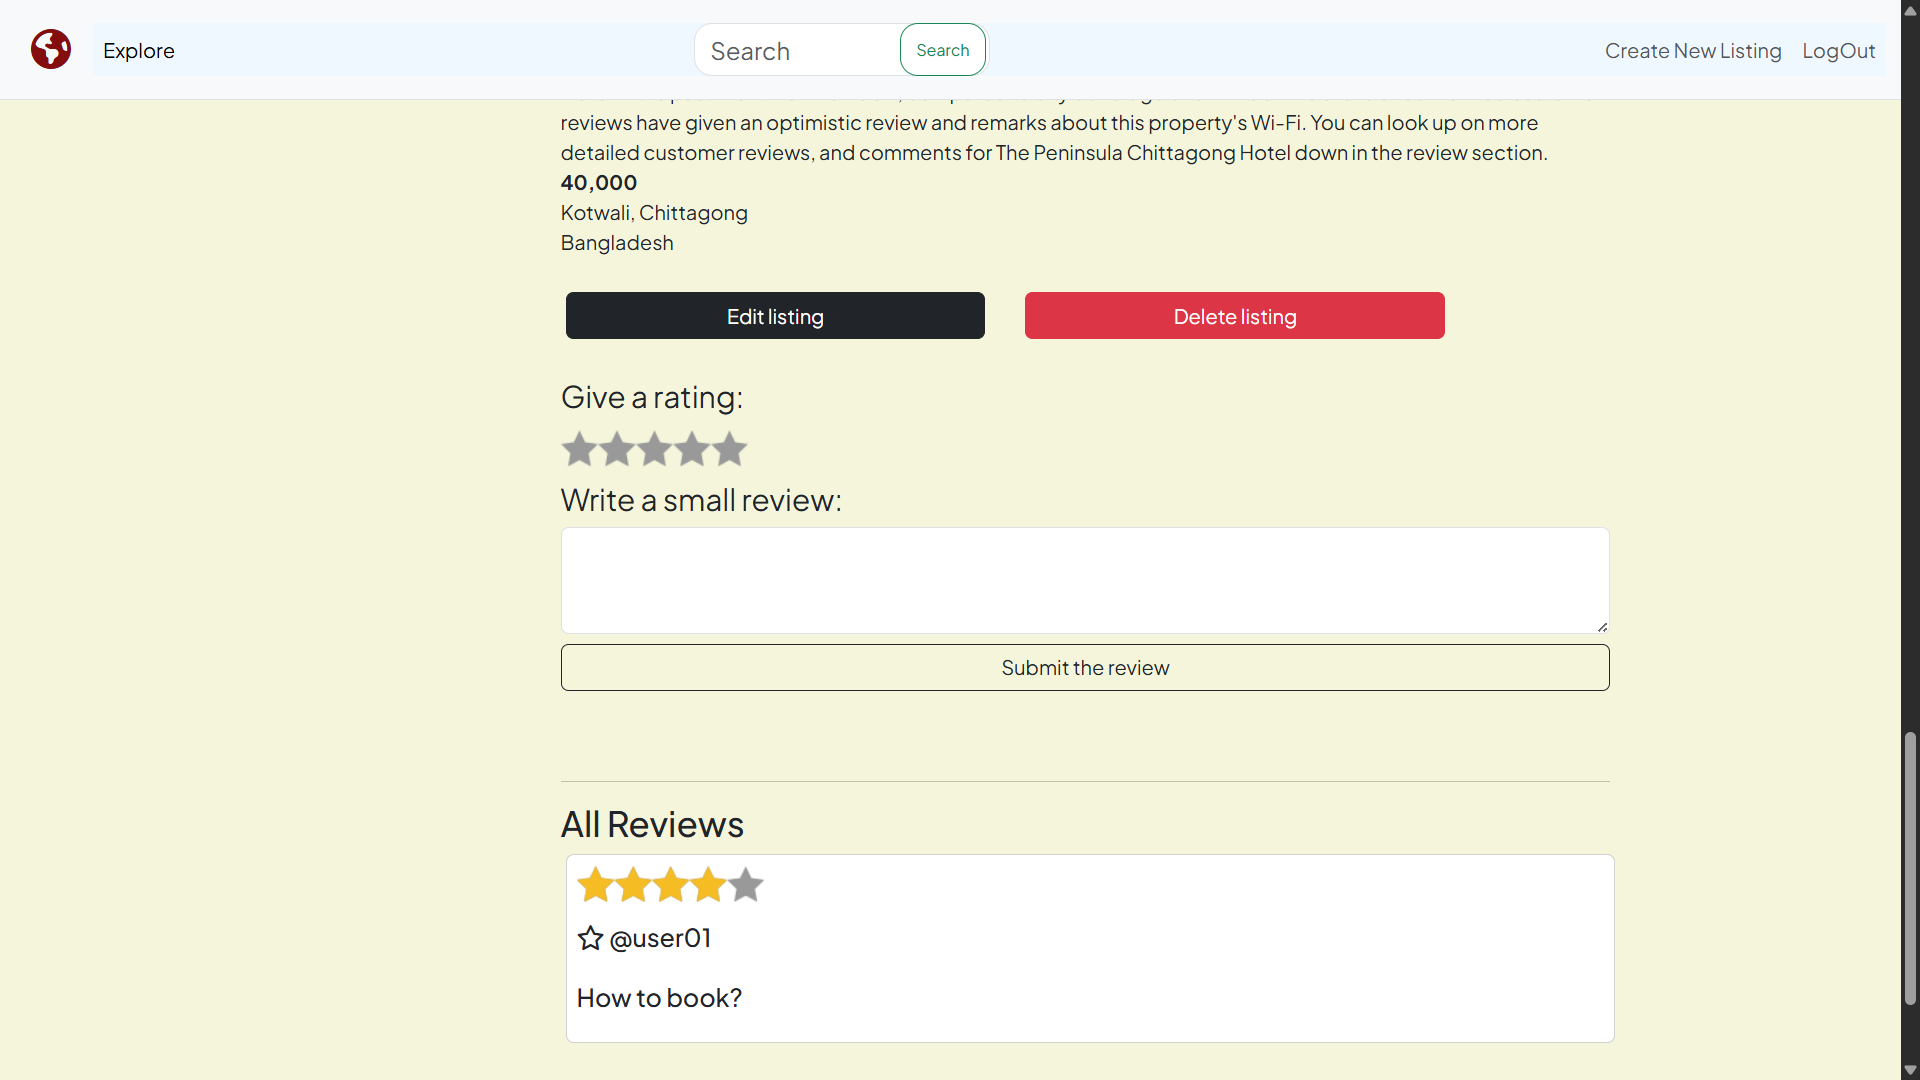Click the Edit listing button
The image size is (1920, 1080).
point(775,316)
